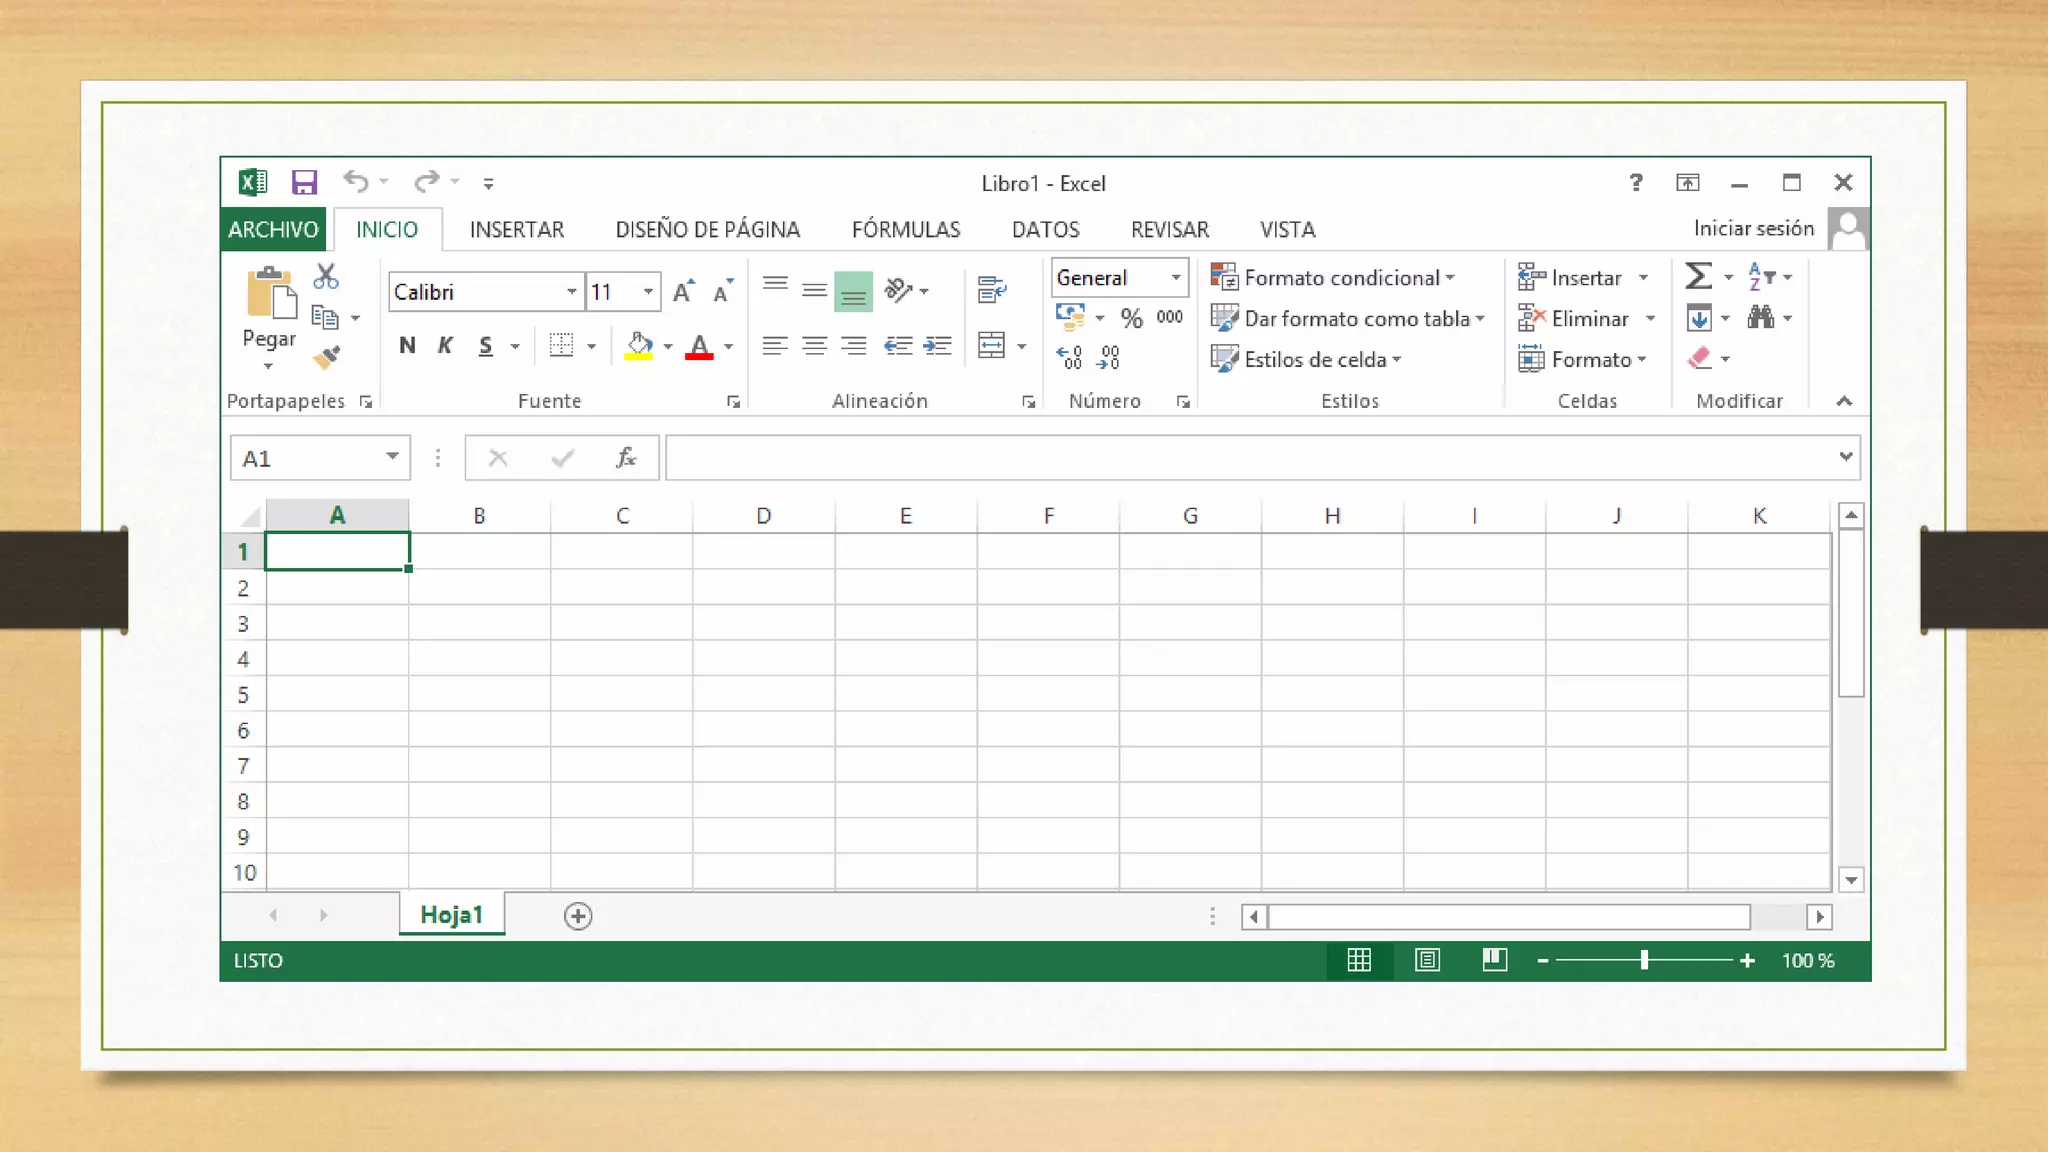This screenshot has width=2048, height=1152.
Task: Toggle italic K formatting
Action: tap(445, 346)
